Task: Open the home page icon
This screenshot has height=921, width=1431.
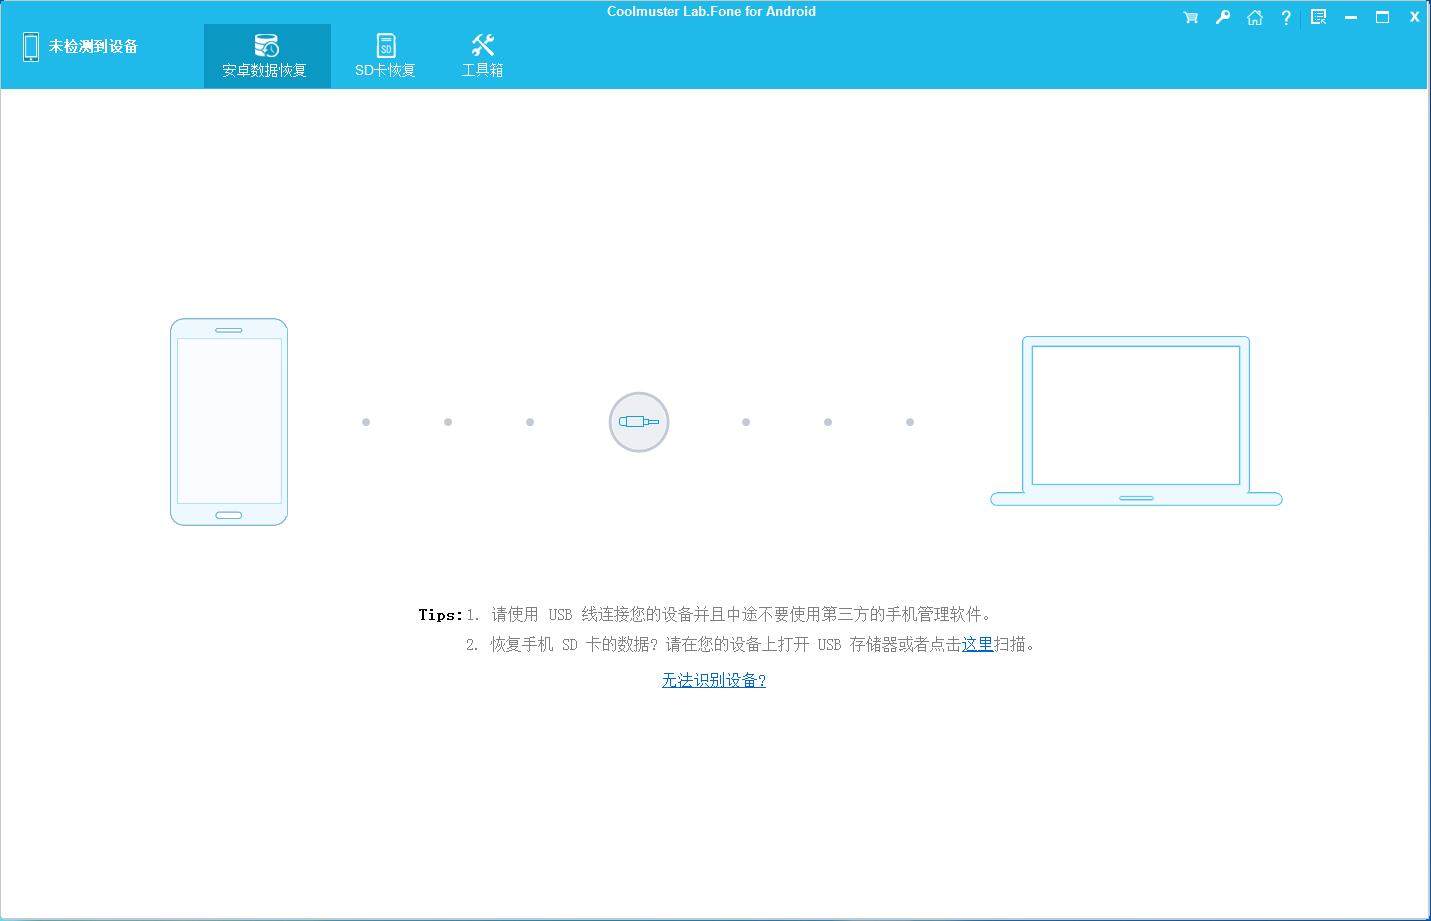Action: coord(1254,17)
